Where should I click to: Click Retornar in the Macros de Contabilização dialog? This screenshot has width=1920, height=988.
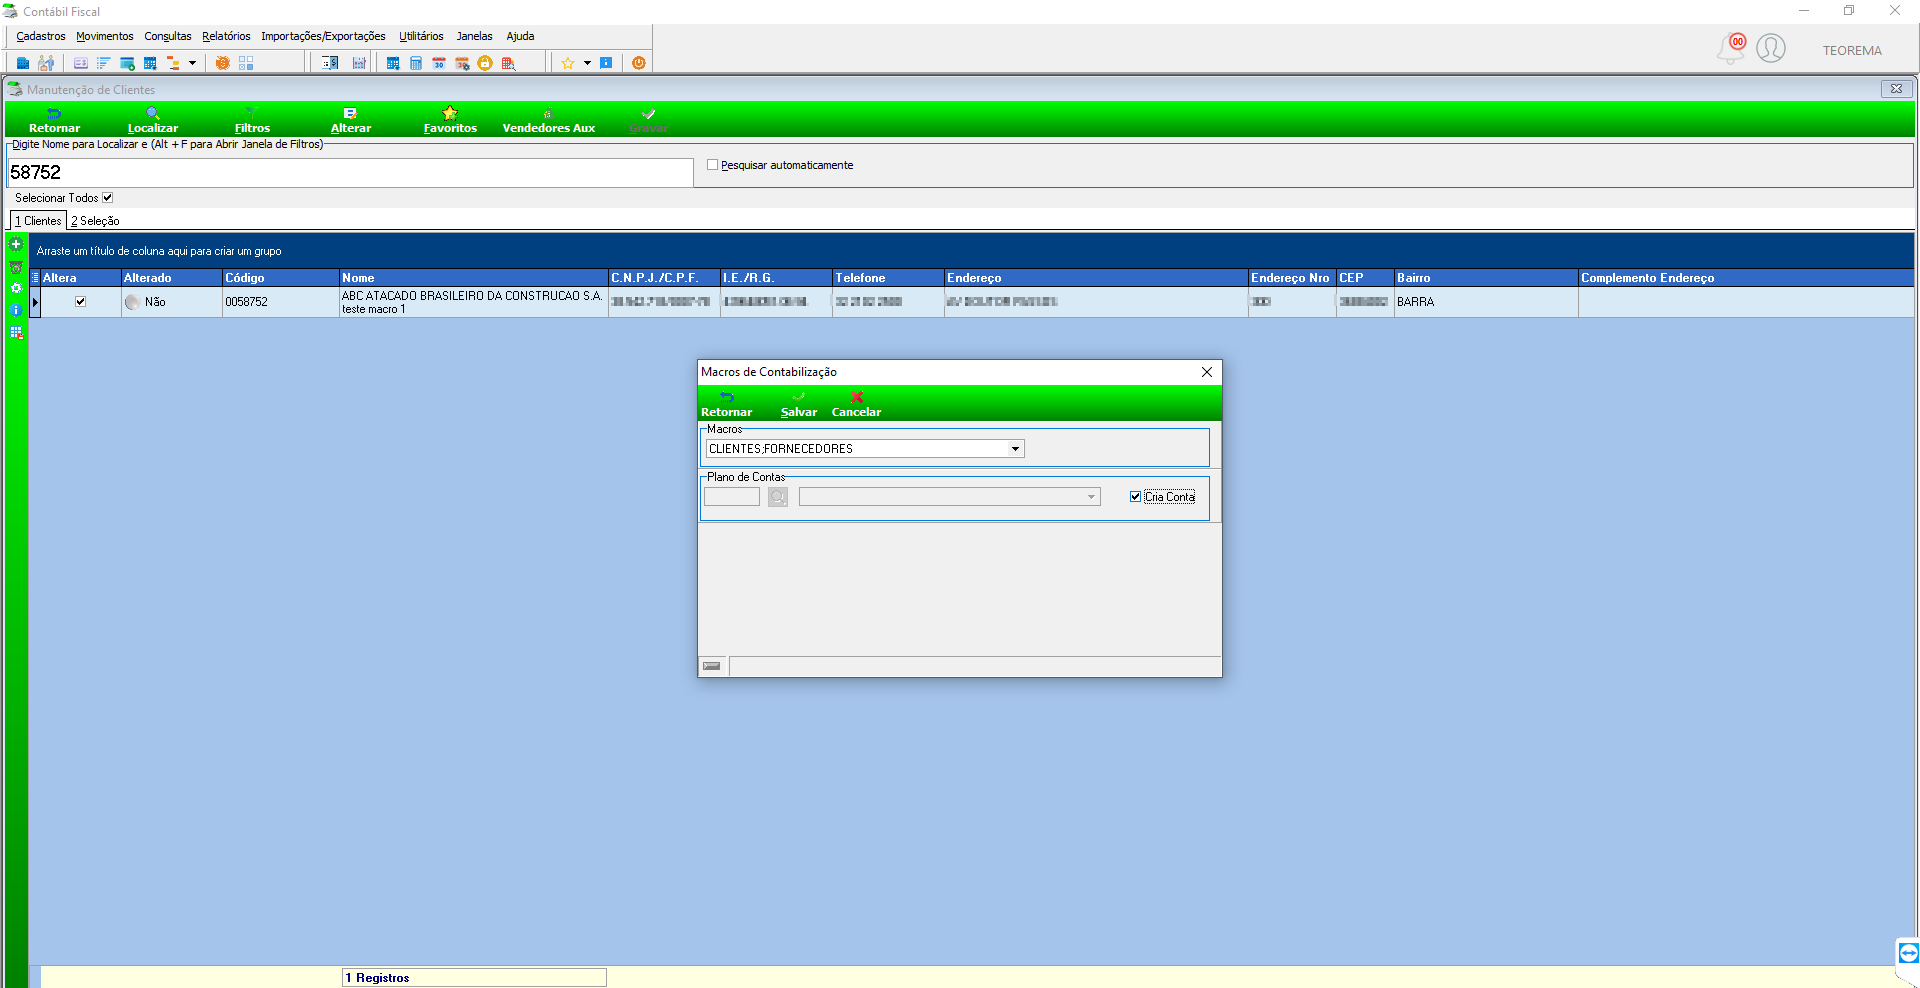coord(726,403)
